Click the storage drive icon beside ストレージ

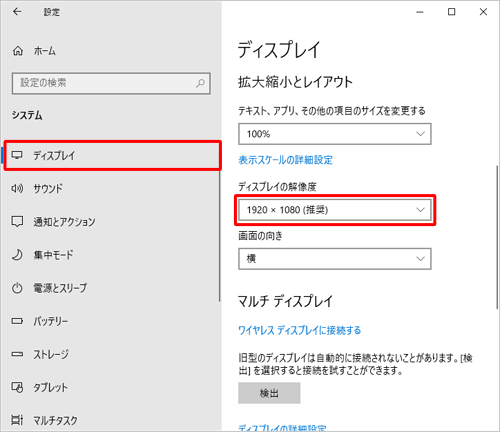17,354
